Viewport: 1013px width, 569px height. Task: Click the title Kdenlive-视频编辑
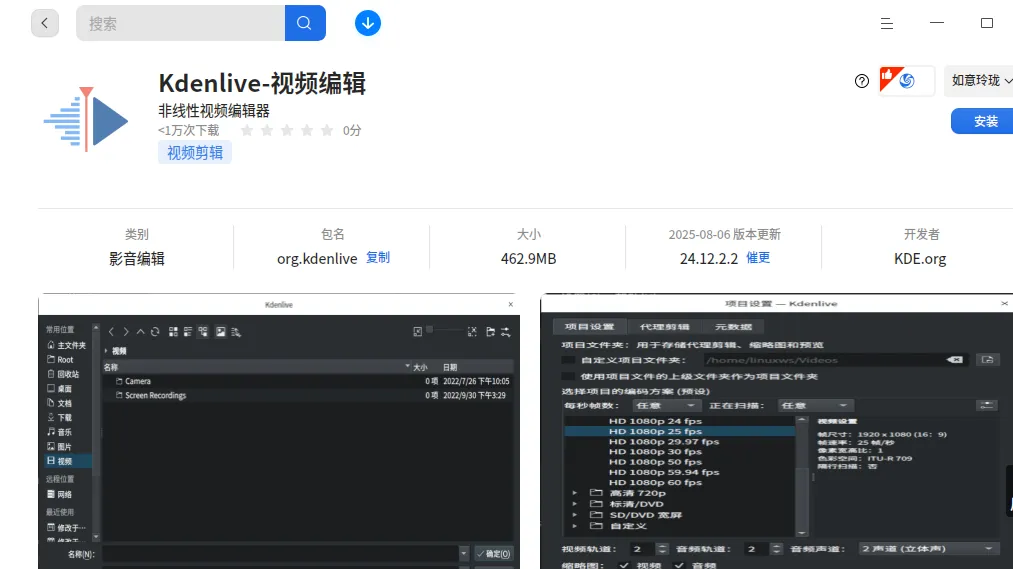tap(262, 83)
